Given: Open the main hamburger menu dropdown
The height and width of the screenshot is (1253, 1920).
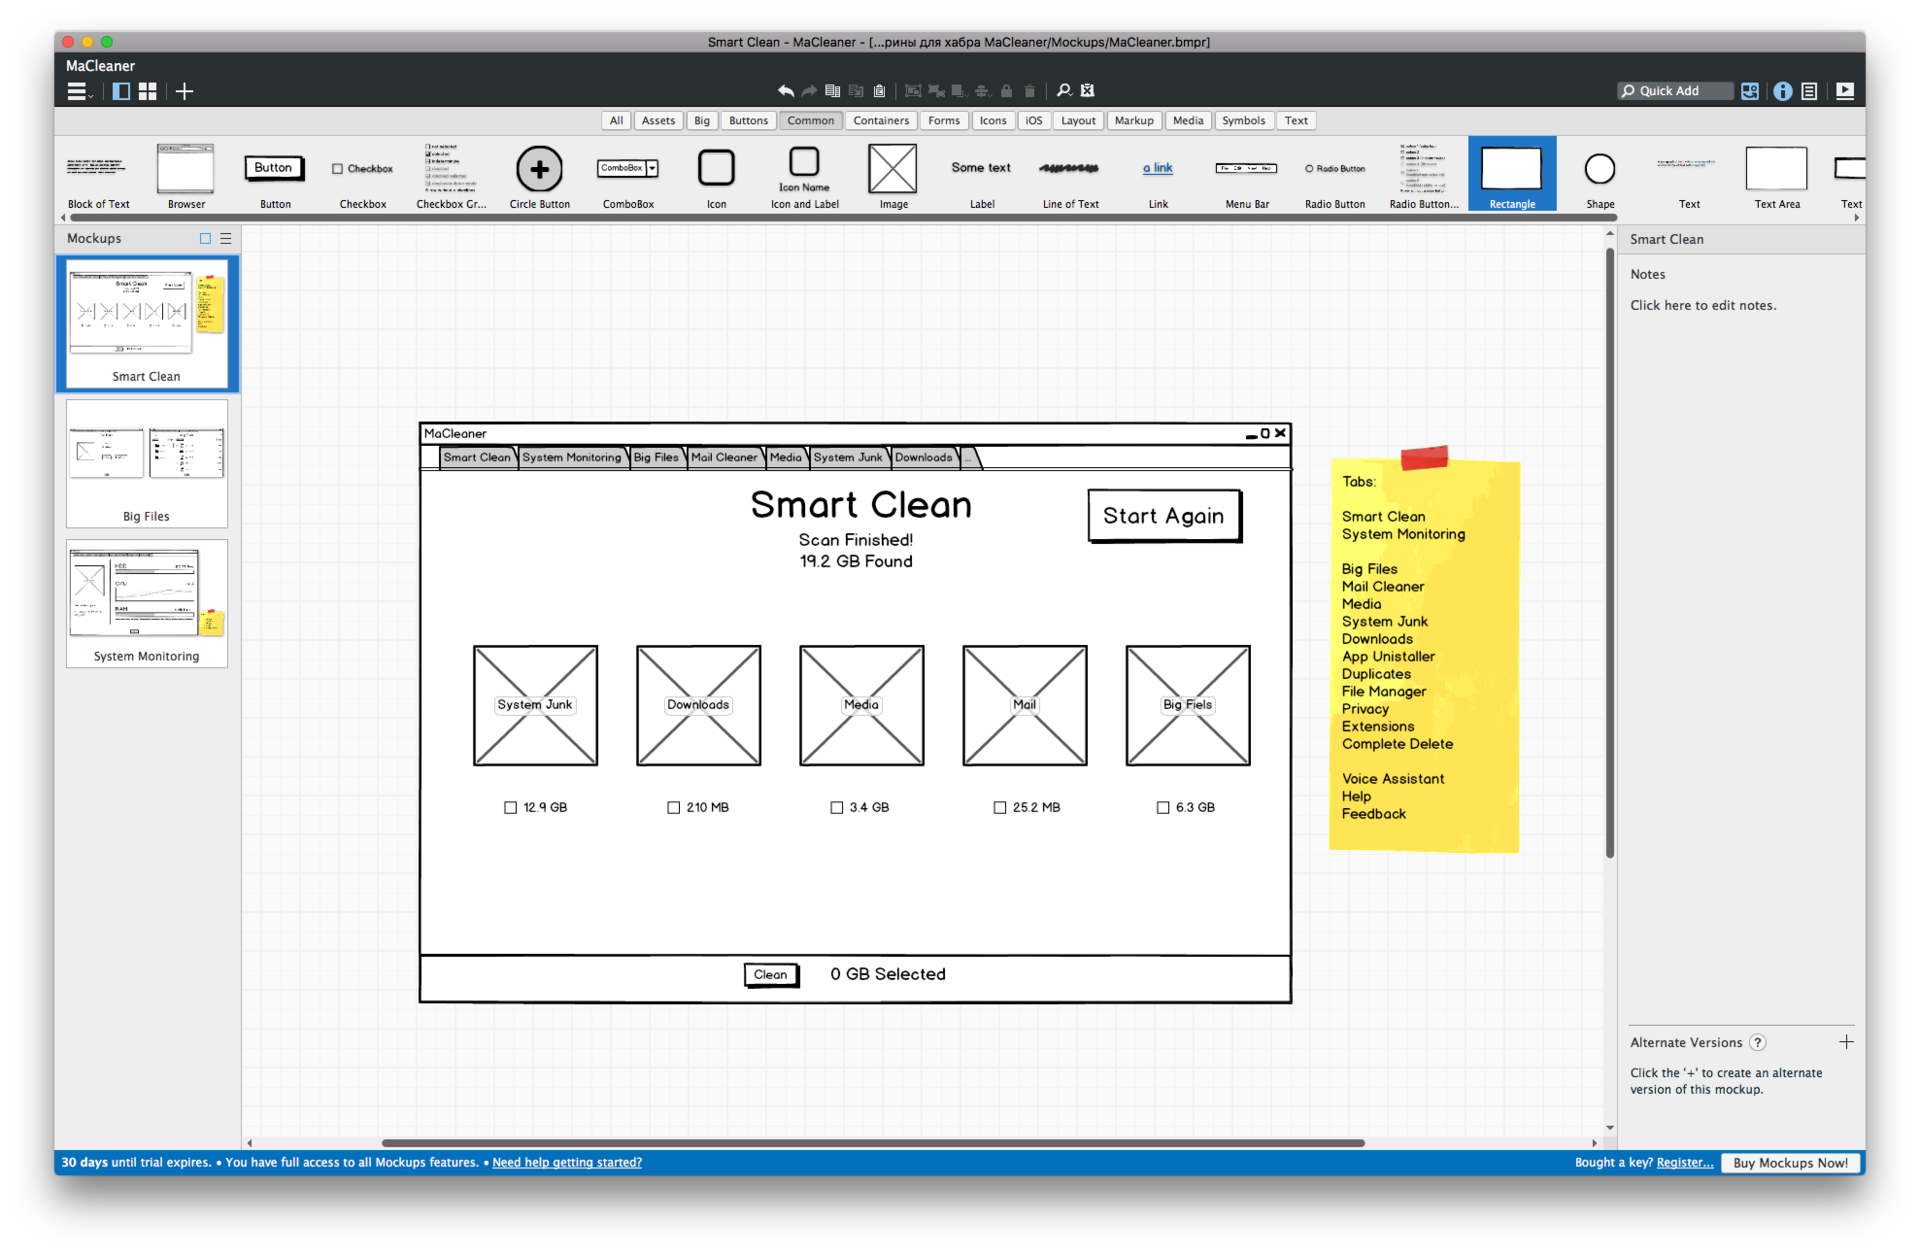Looking at the screenshot, I should (78, 91).
